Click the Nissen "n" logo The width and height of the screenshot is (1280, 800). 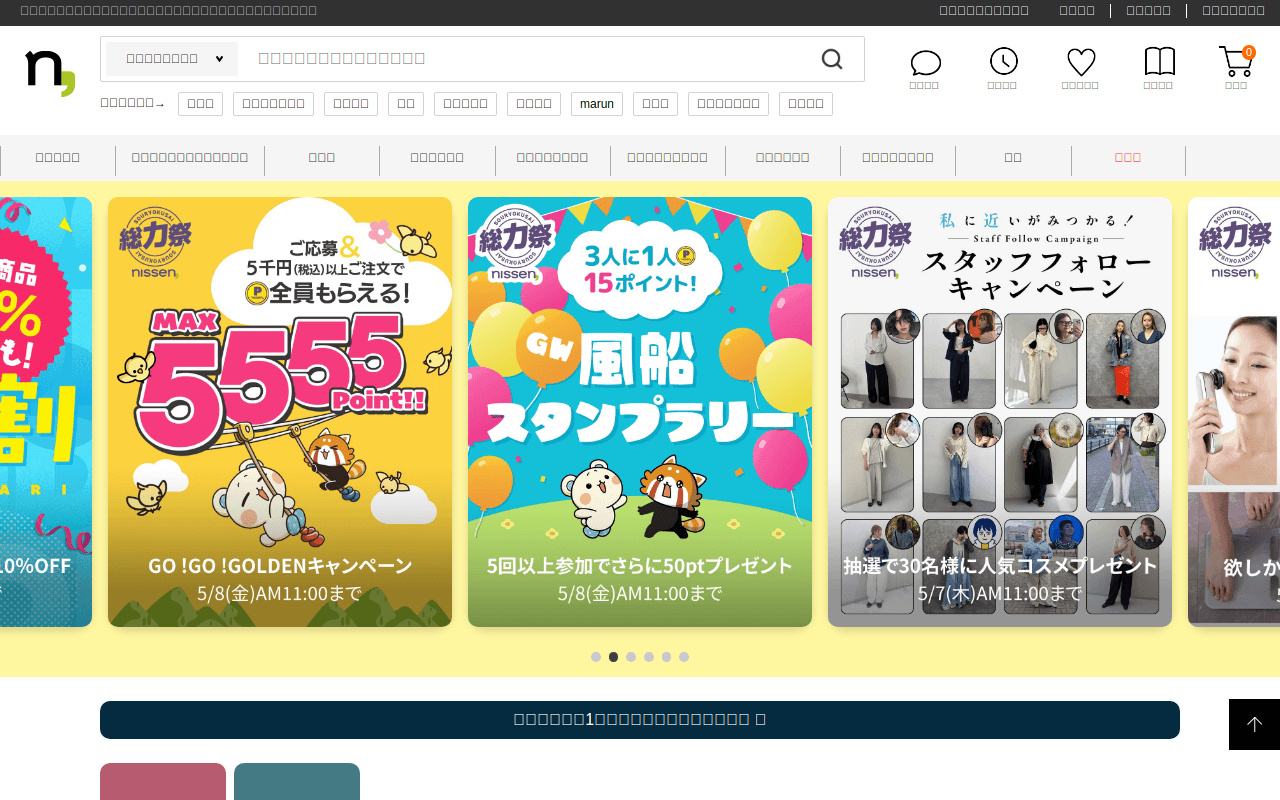pyautogui.click(x=50, y=72)
